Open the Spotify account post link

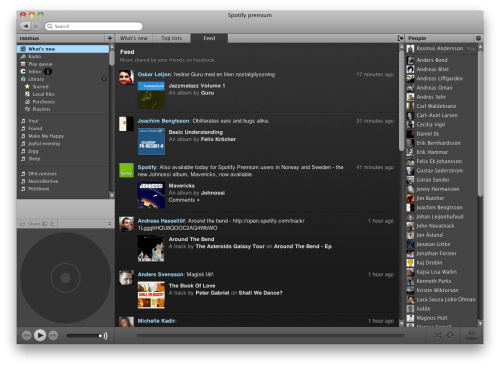pos(147,167)
